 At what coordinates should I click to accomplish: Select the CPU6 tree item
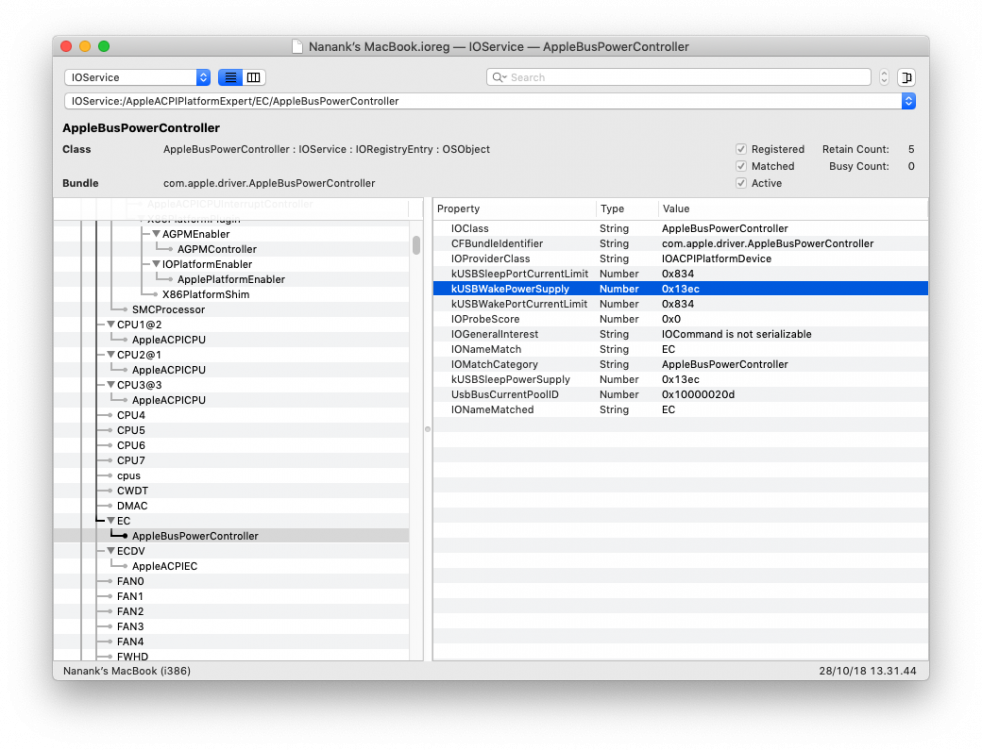tap(131, 445)
